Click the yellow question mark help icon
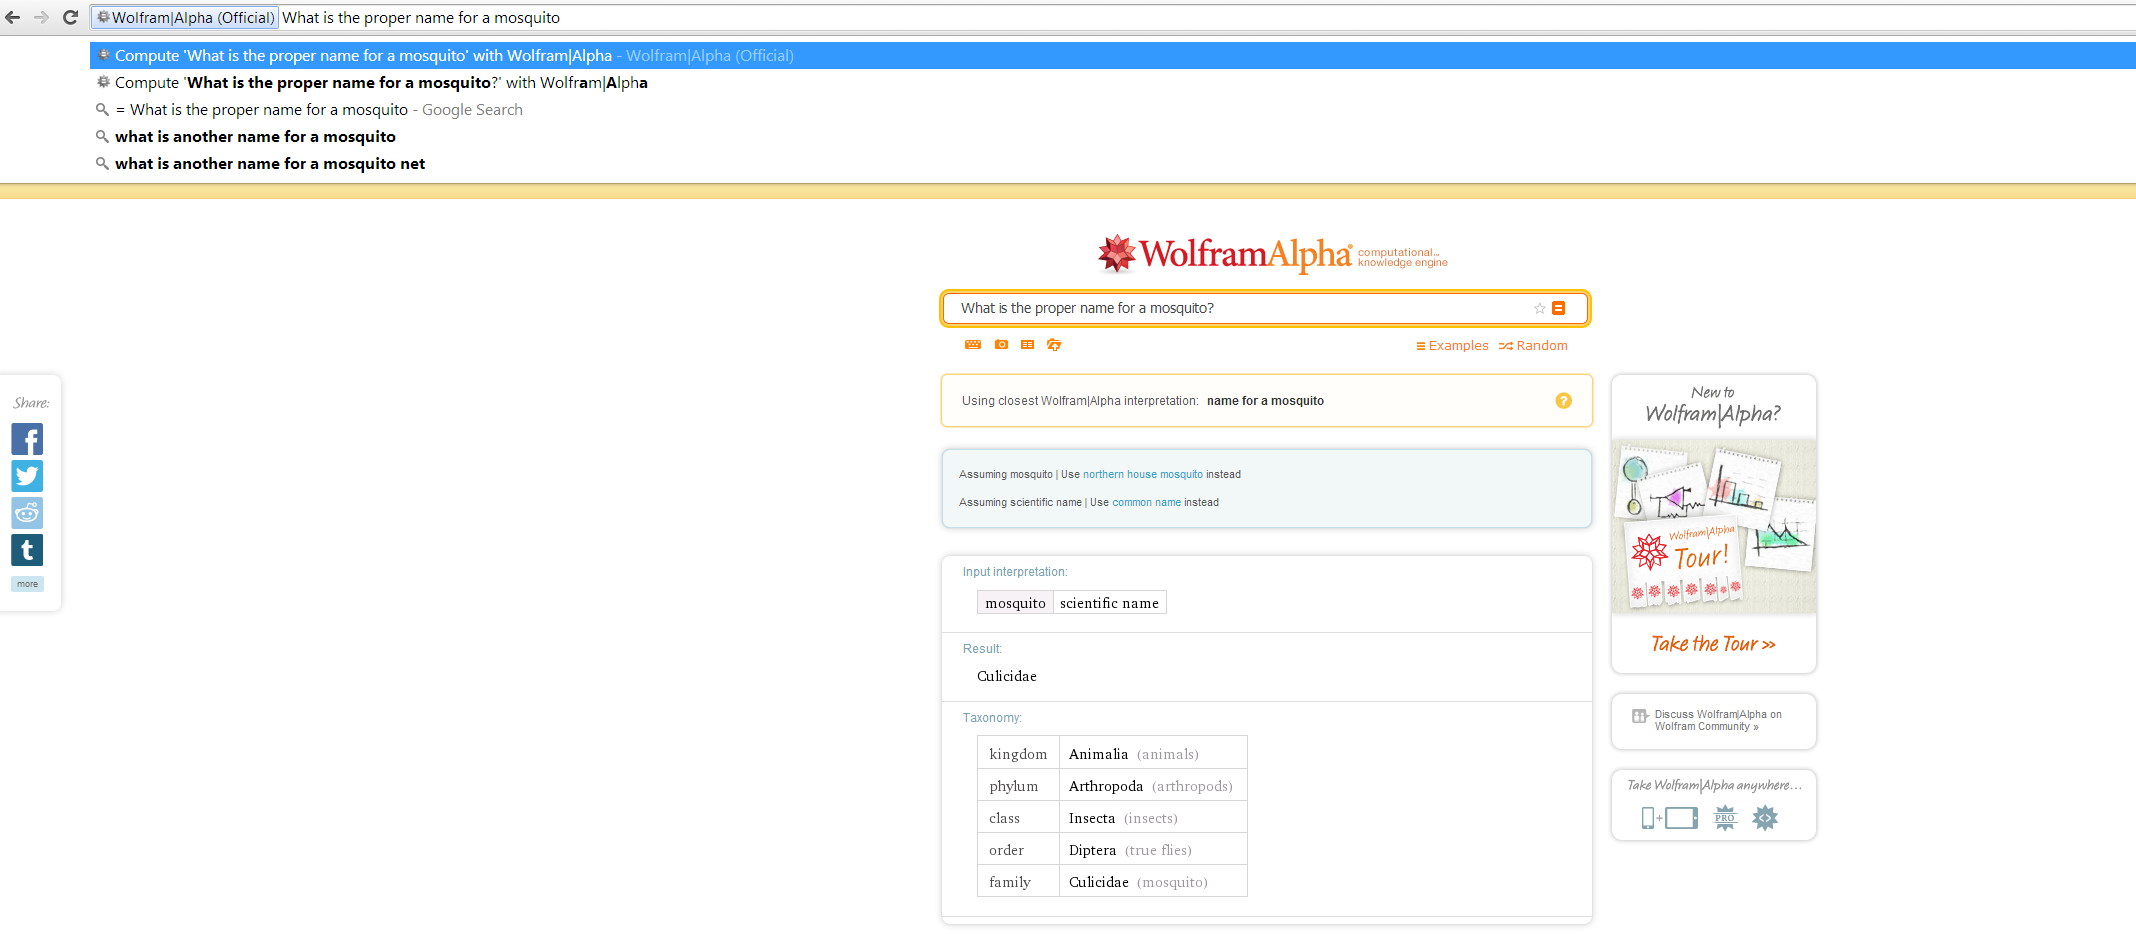The width and height of the screenshot is (2136, 941). (1563, 400)
